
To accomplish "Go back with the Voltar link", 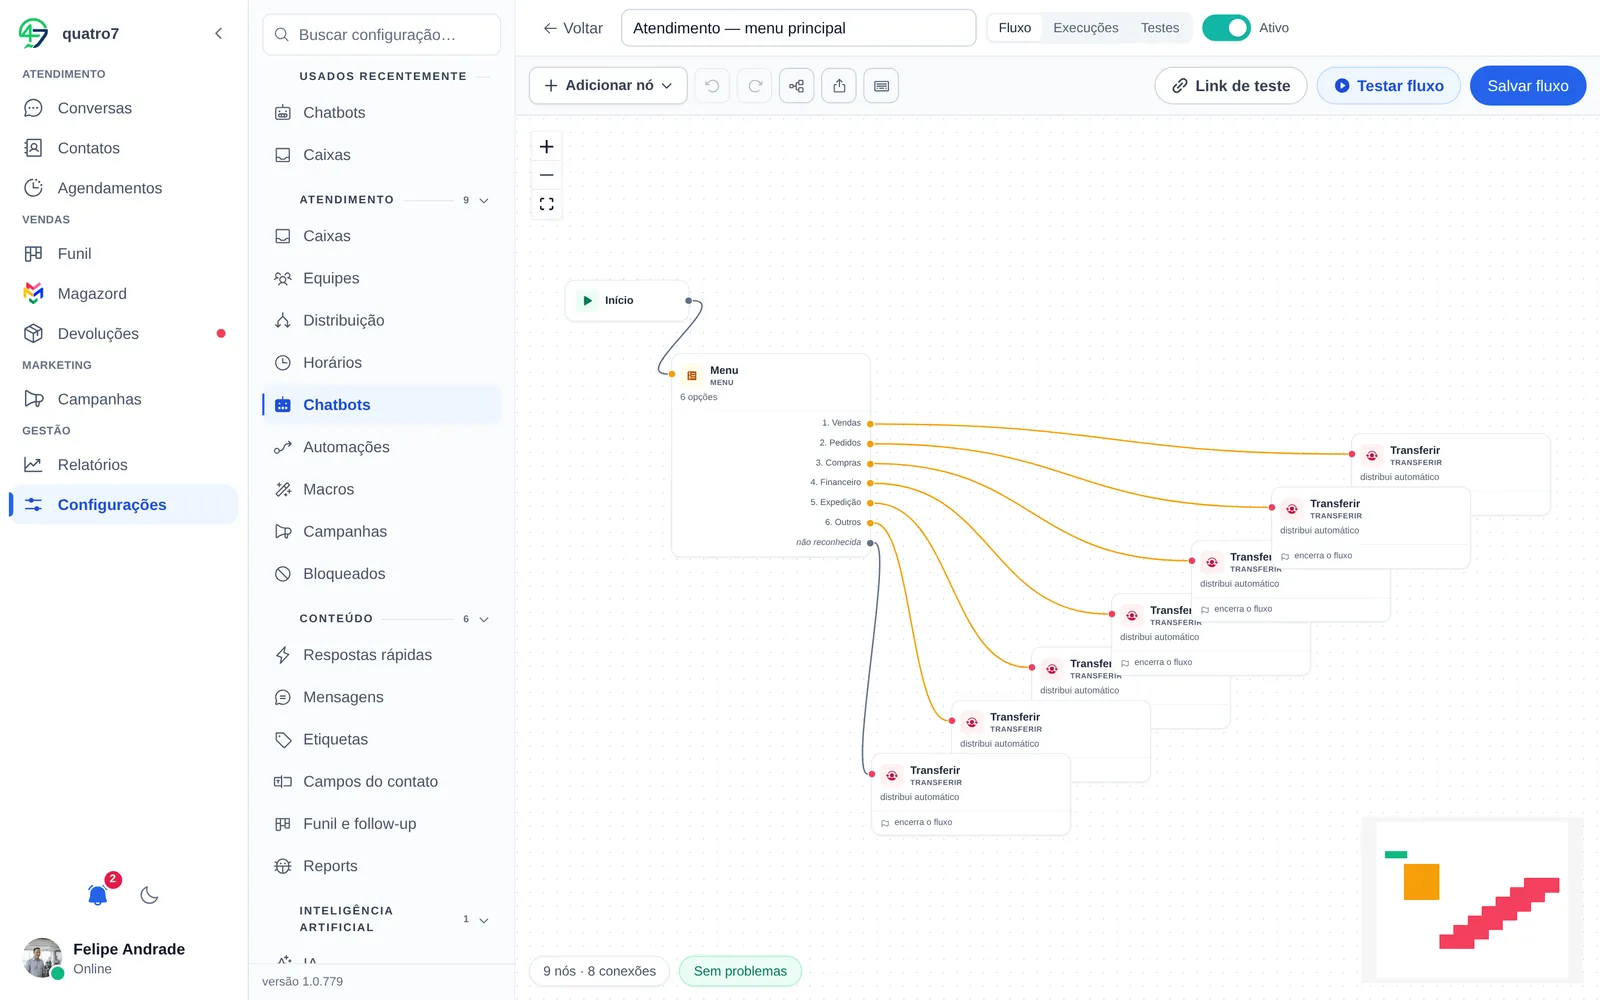I will pos(573,28).
